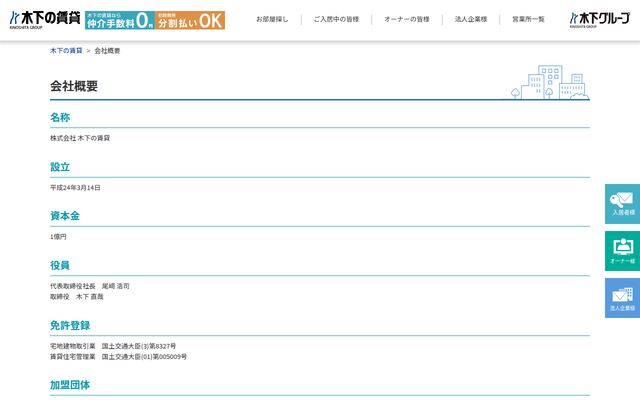Open the 木下グループ logo link
The image size is (640, 400).
(600, 20)
